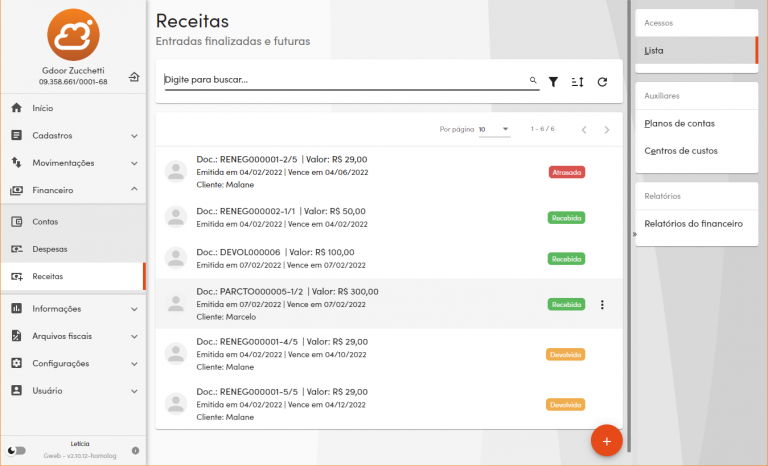Collapse right panel with the double arrow handle
The width and height of the screenshot is (768, 466).
point(635,234)
